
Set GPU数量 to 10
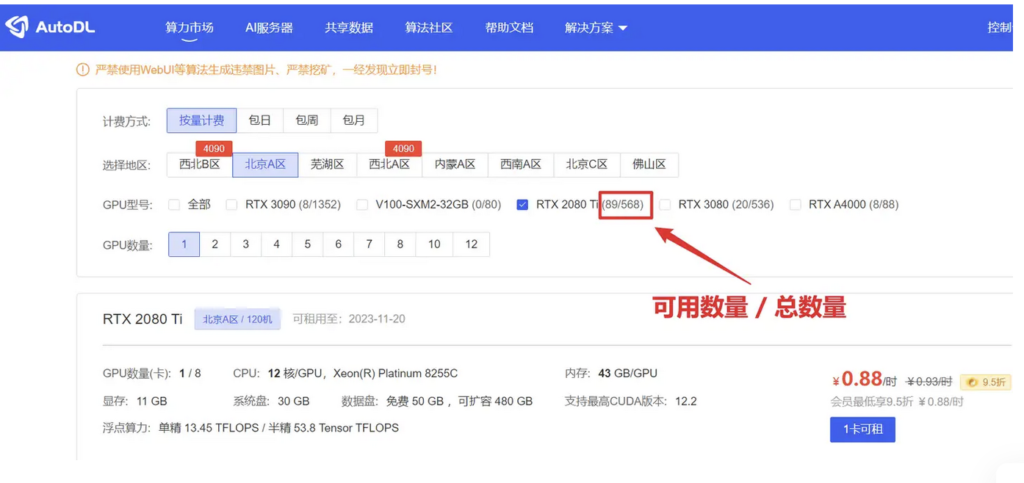point(434,244)
